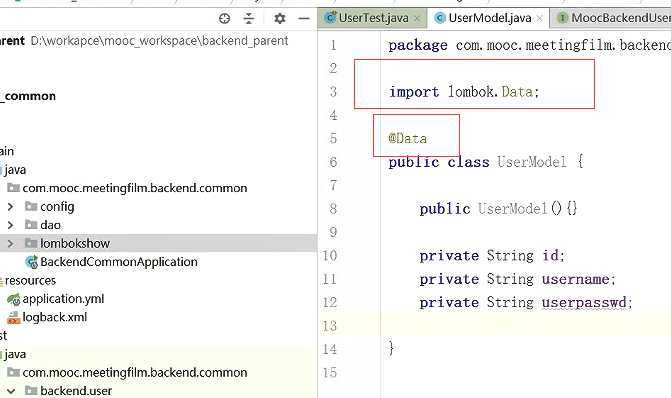Click line number 5 in gutter
671x398 pixels.
click(333, 138)
